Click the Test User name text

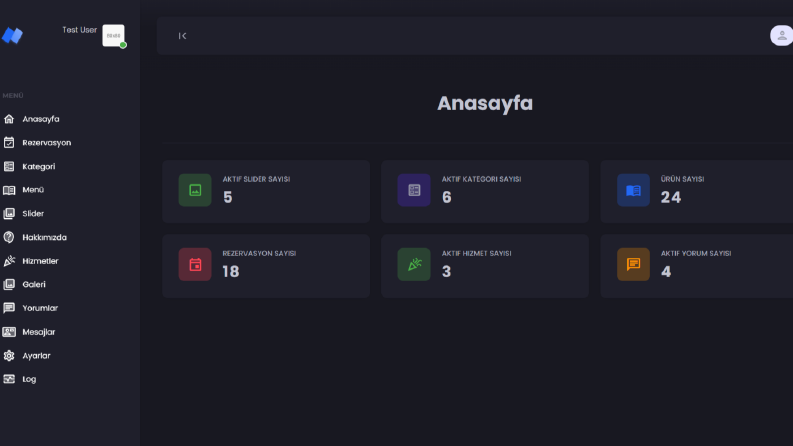[79, 30]
